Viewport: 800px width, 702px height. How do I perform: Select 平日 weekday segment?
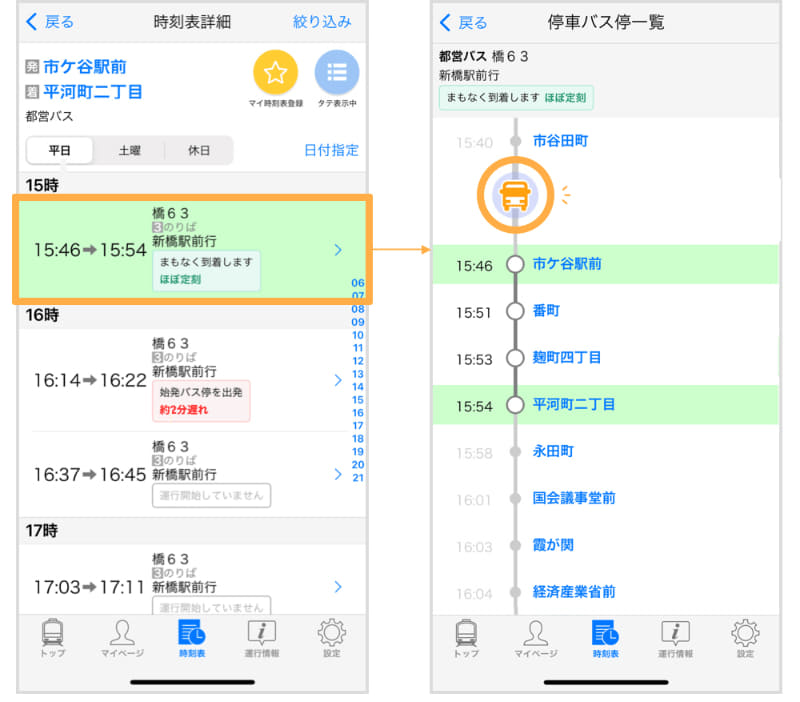[x=60, y=151]
